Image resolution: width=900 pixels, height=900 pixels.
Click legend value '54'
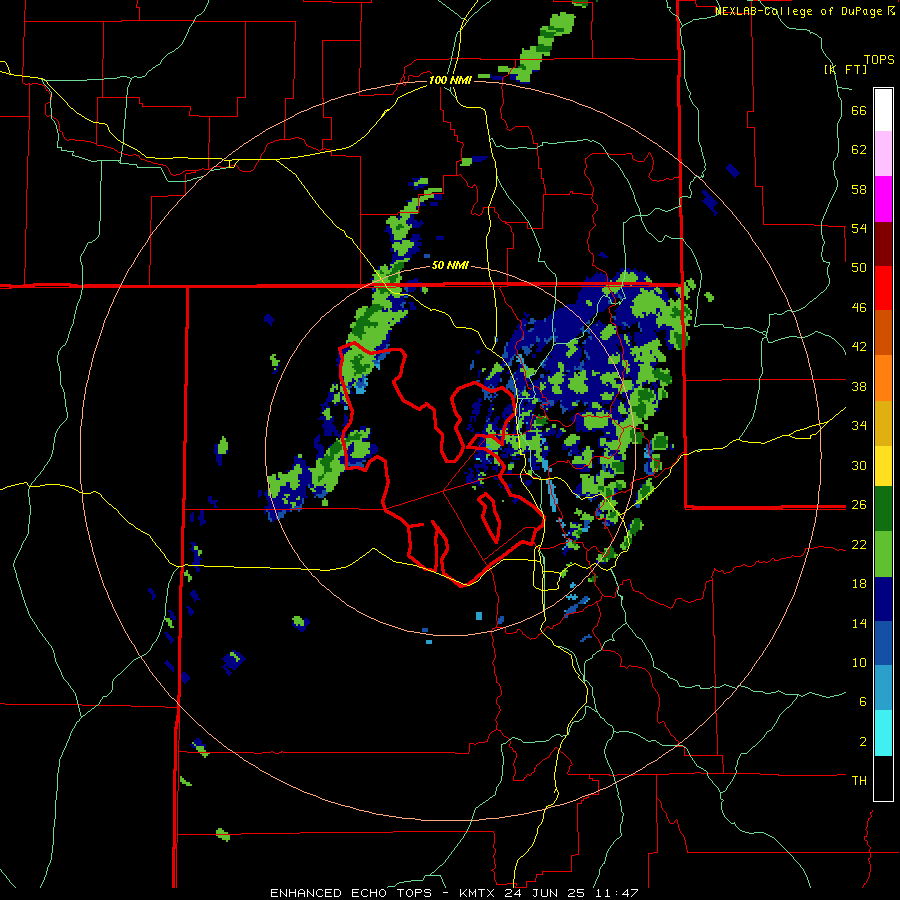click(x=859, y=228)
